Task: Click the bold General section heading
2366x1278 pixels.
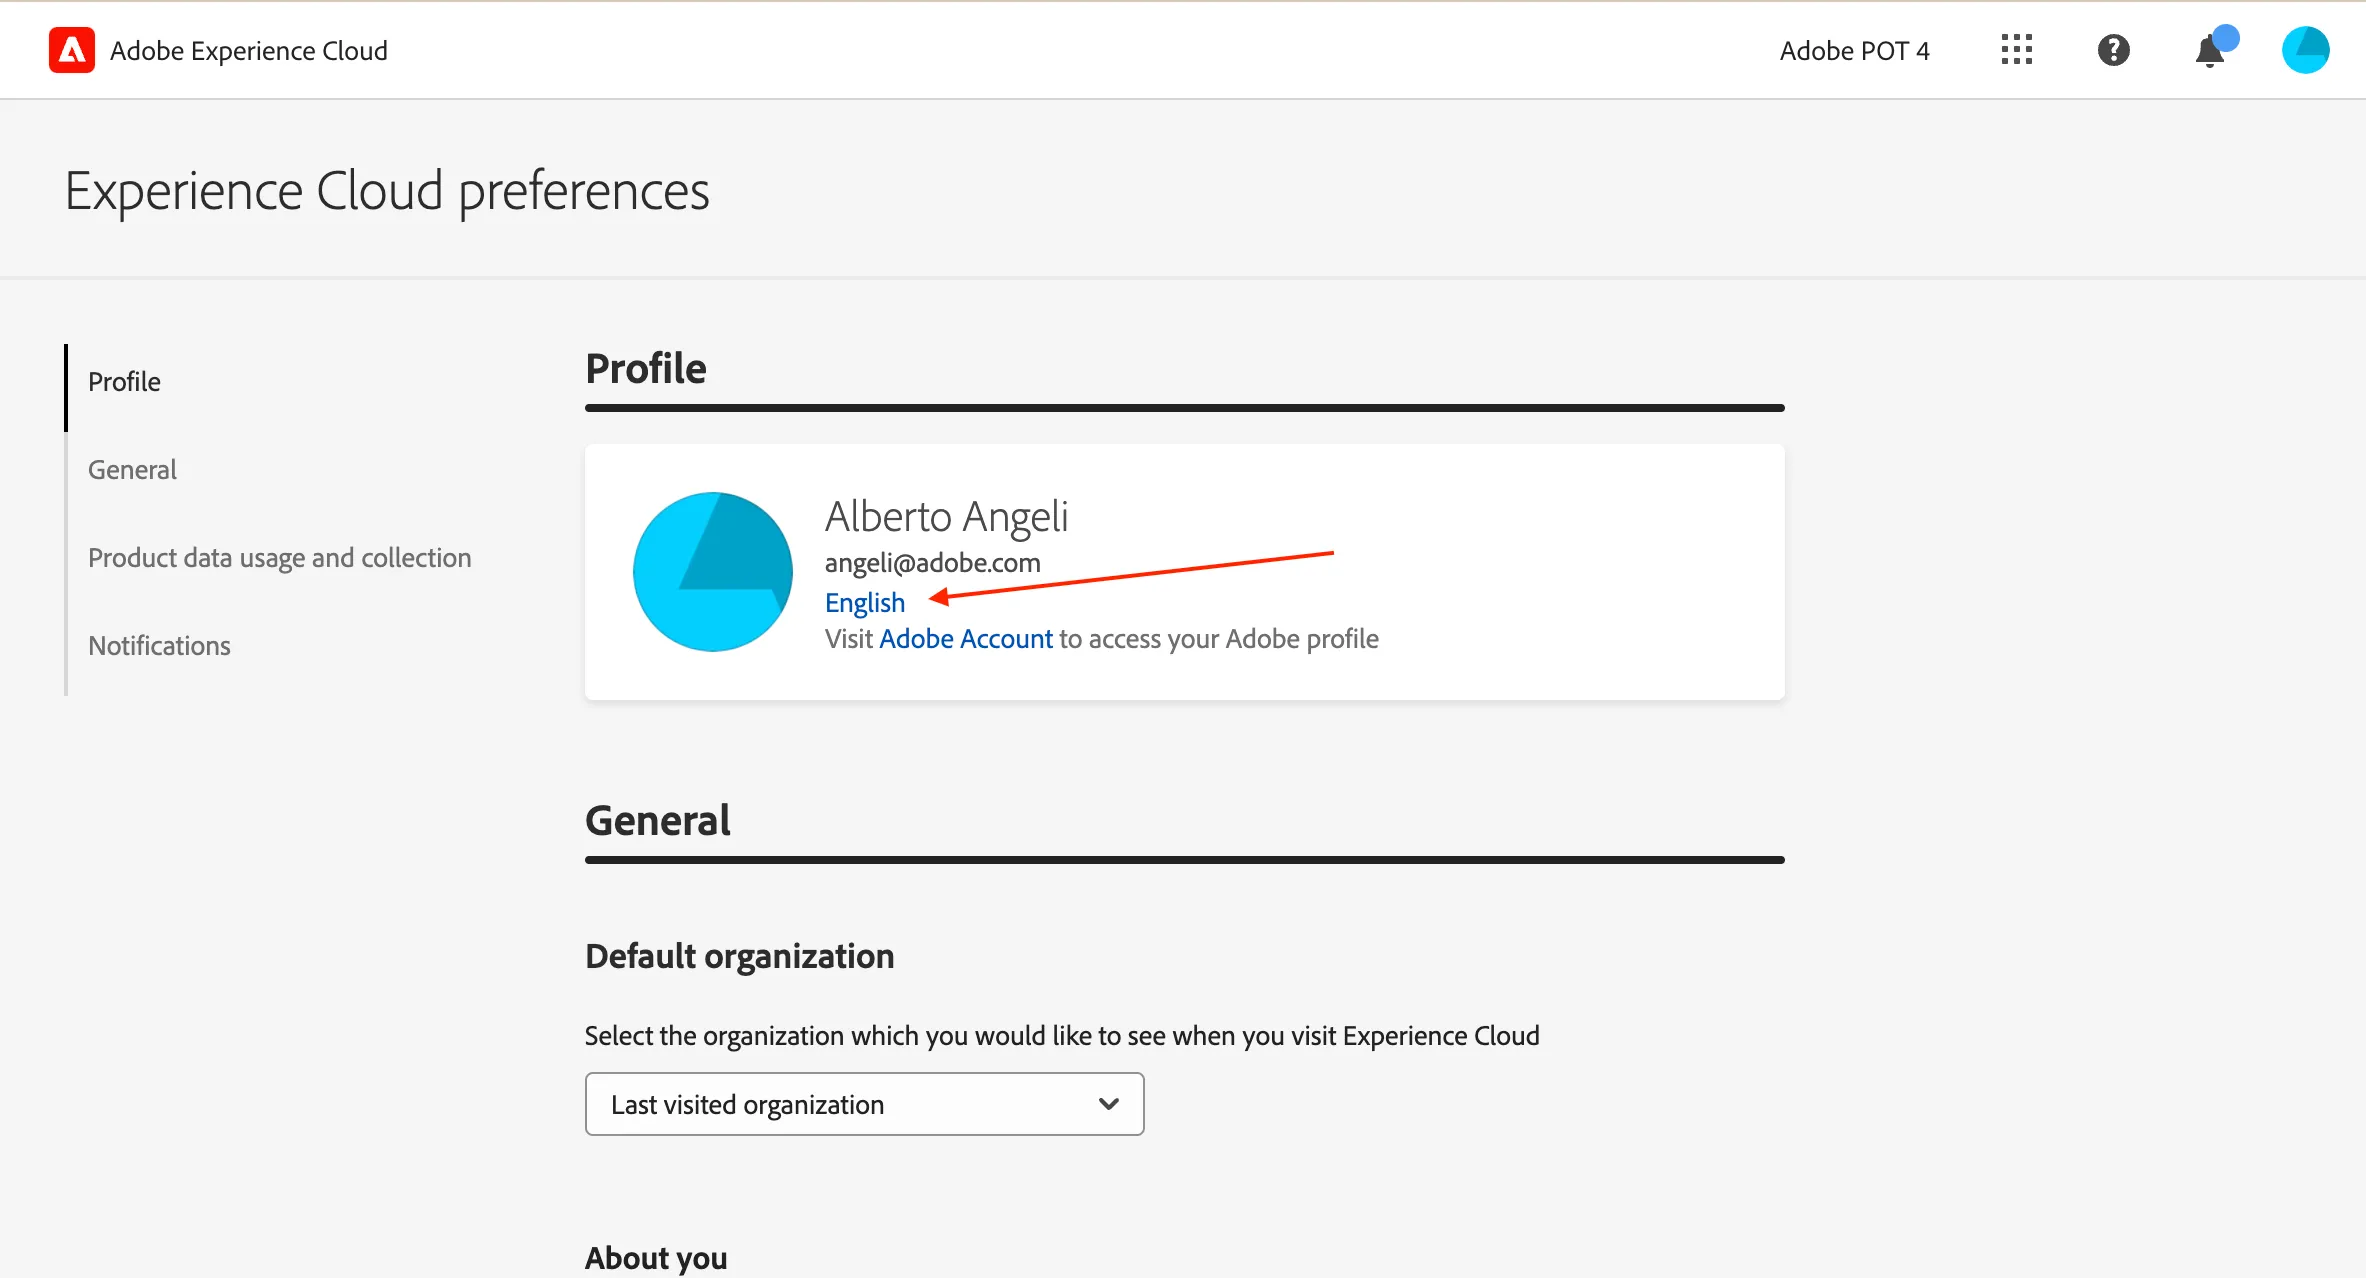Action: click(658, 820)
